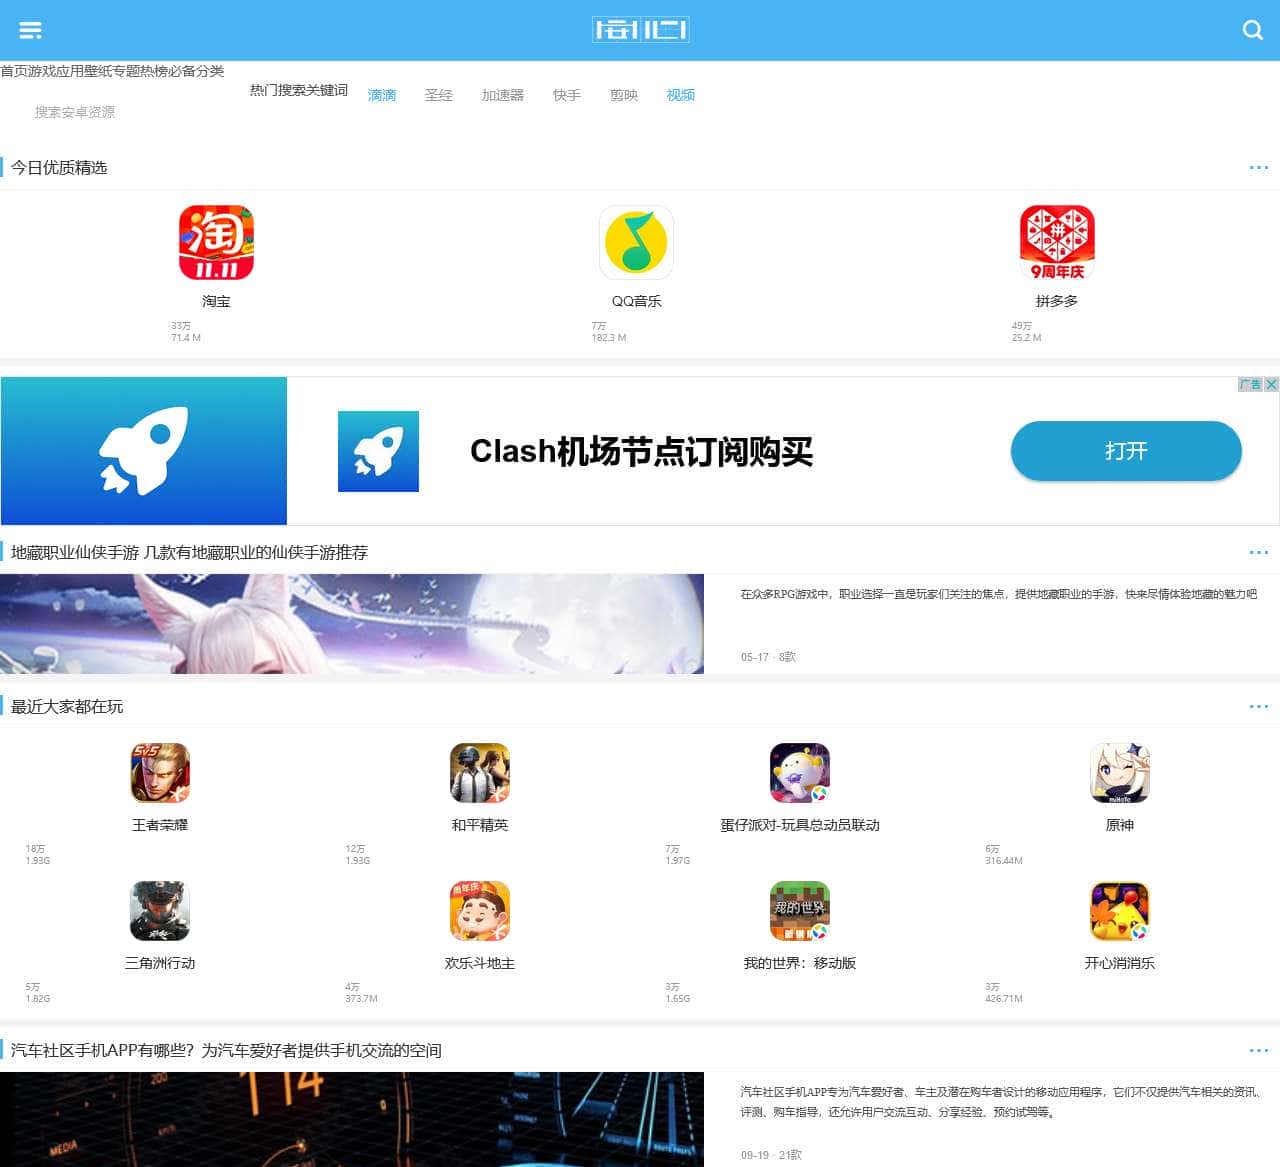Select the 剪映 hot keyword

point(624,95)
